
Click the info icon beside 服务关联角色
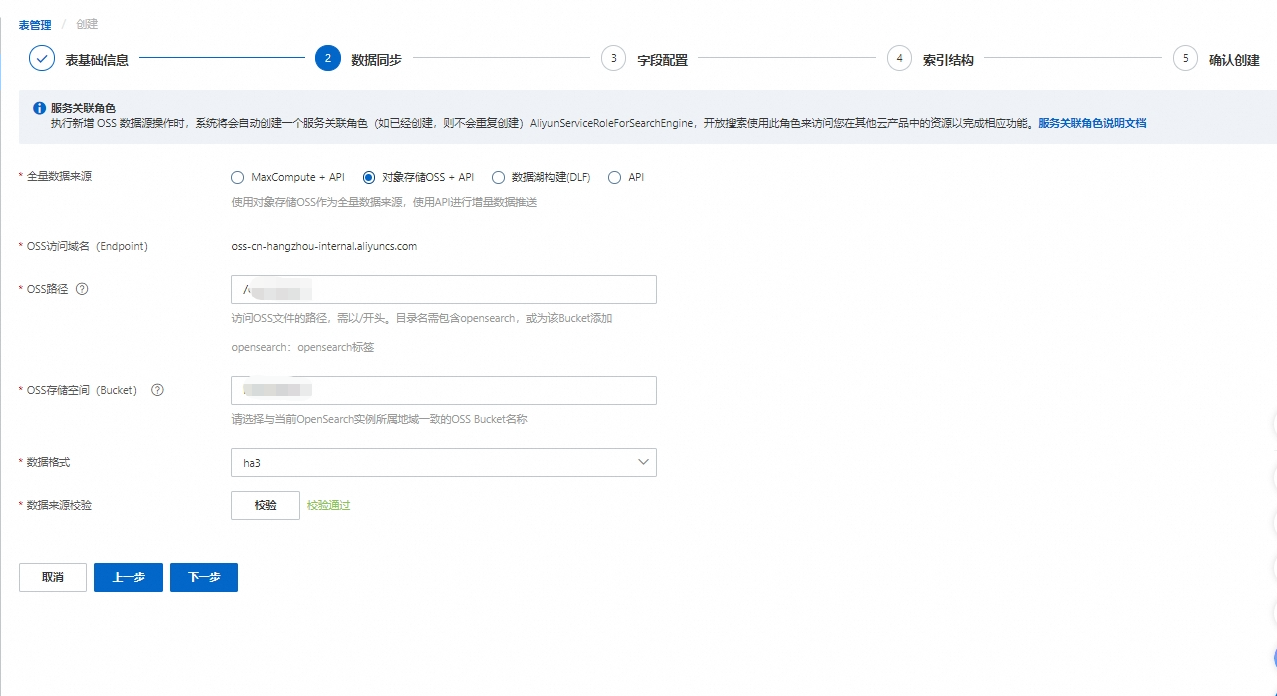(x=40, y=107)
